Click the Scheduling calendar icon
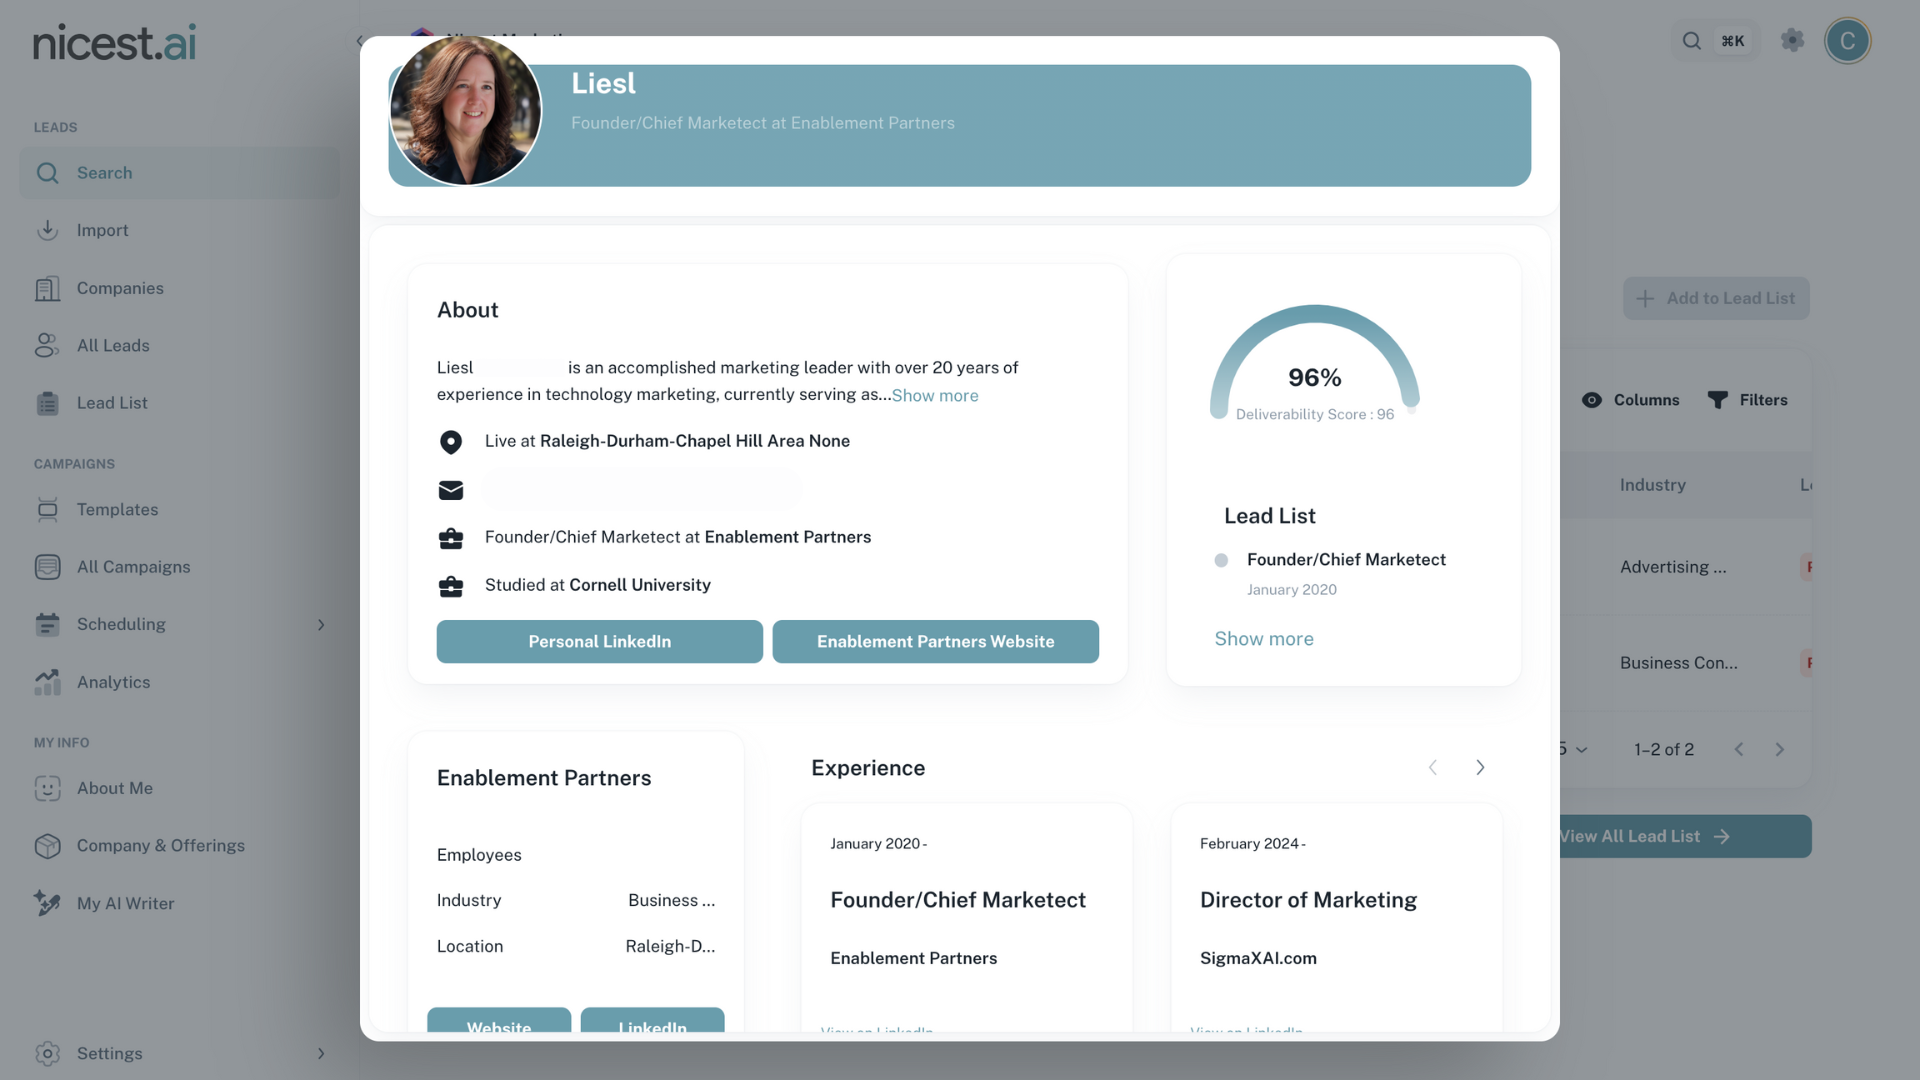This screenshot has height=1080, width=1920. pyautogui.click(x=47, y=624)
